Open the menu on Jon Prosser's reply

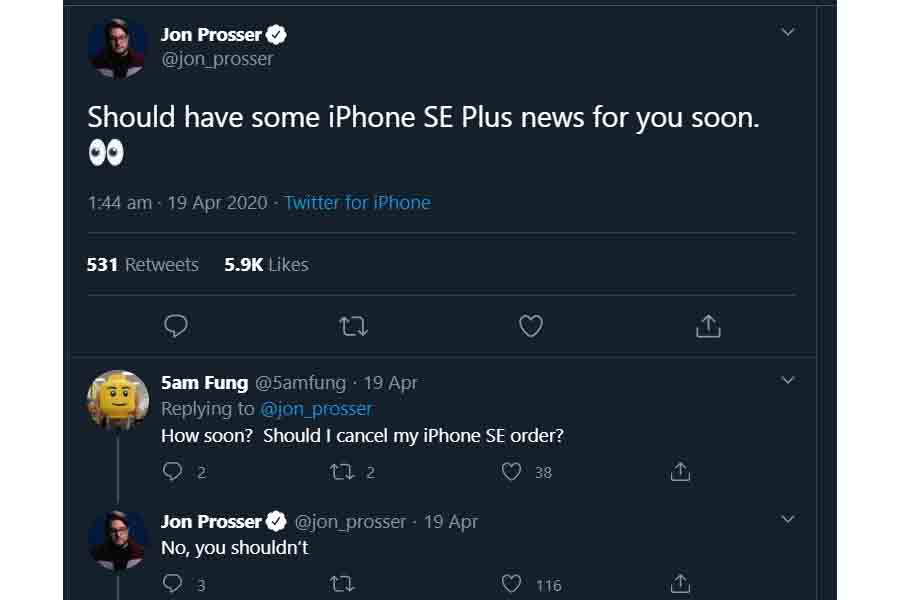[788, 519]
